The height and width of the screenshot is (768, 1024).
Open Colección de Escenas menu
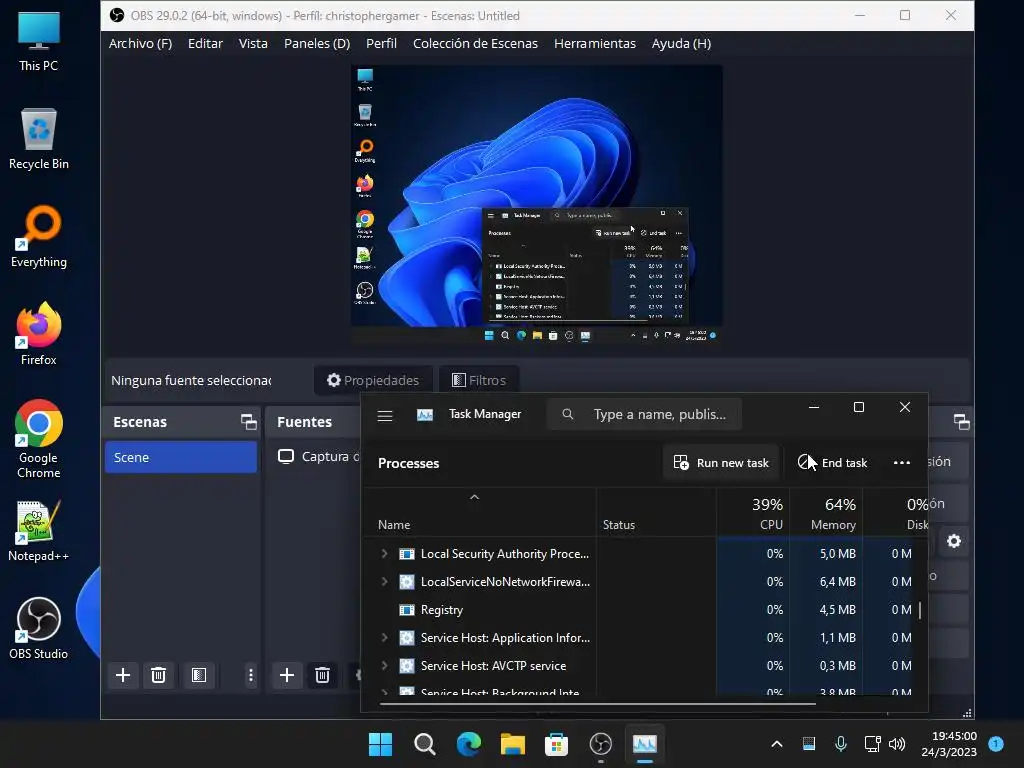click(475, 44)
